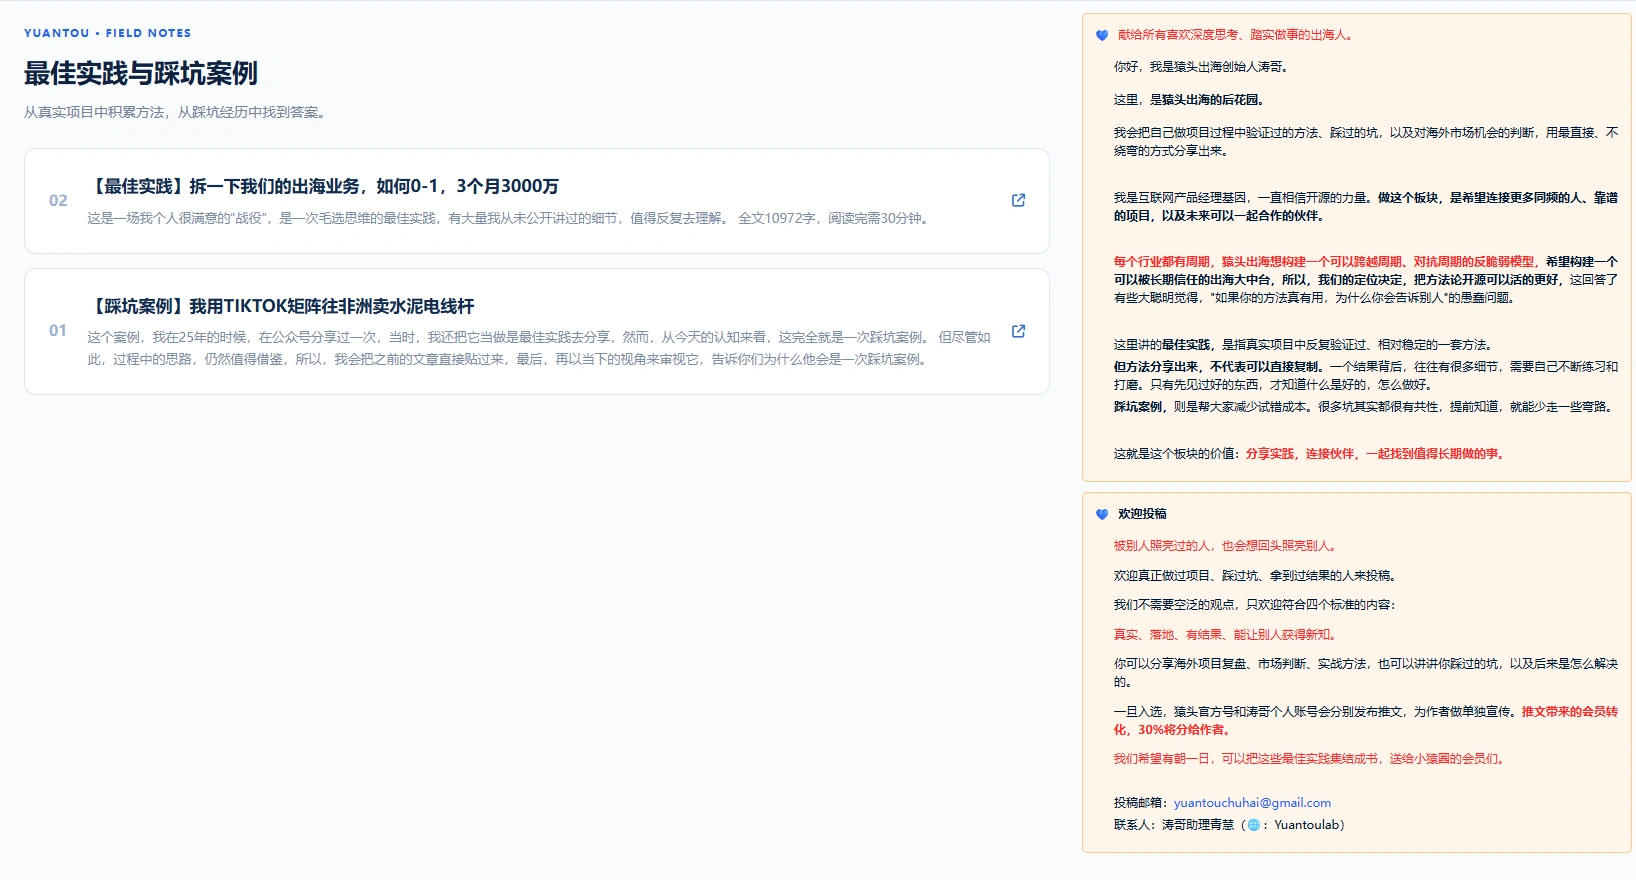Click blue heart icon next to 欢迎投稿
Image resolution: width=1636 pixels, height=880 pixels.
[1102, 514]
